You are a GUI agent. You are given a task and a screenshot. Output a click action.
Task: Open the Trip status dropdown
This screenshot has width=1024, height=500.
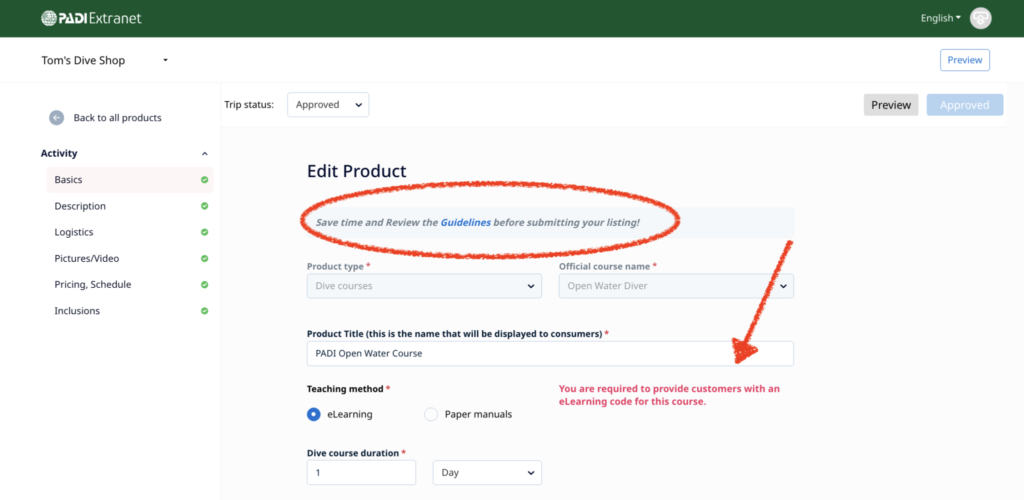328,105
